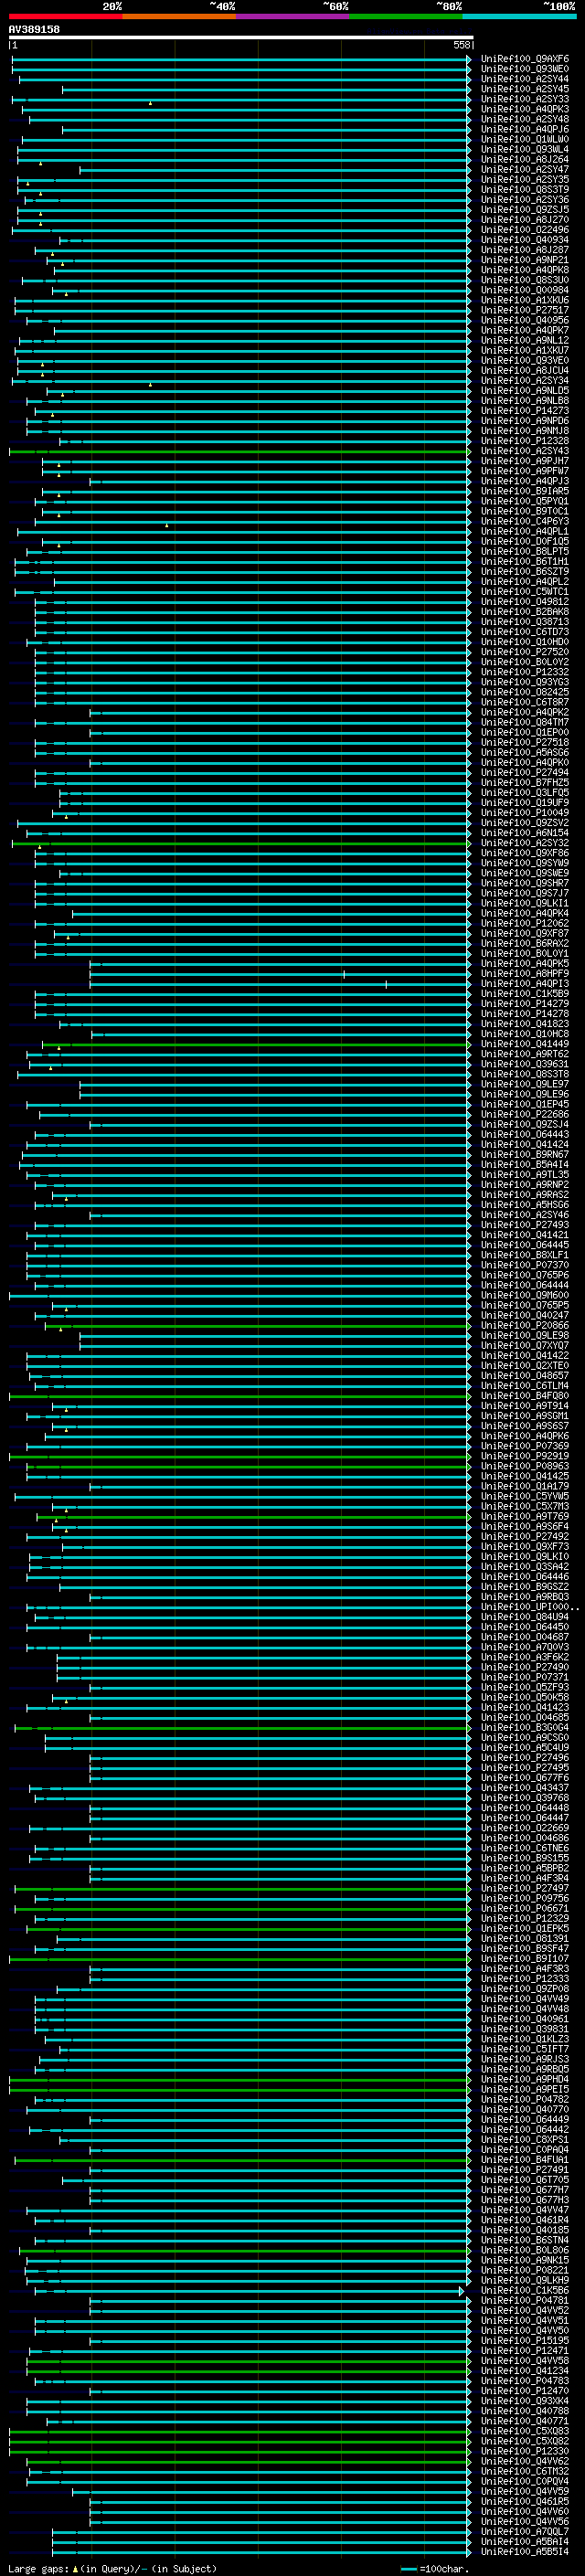
Task: Click the green alignment bar of UniRef100_A2SY43
Action: pyautogui.click(x=239, y=451)
